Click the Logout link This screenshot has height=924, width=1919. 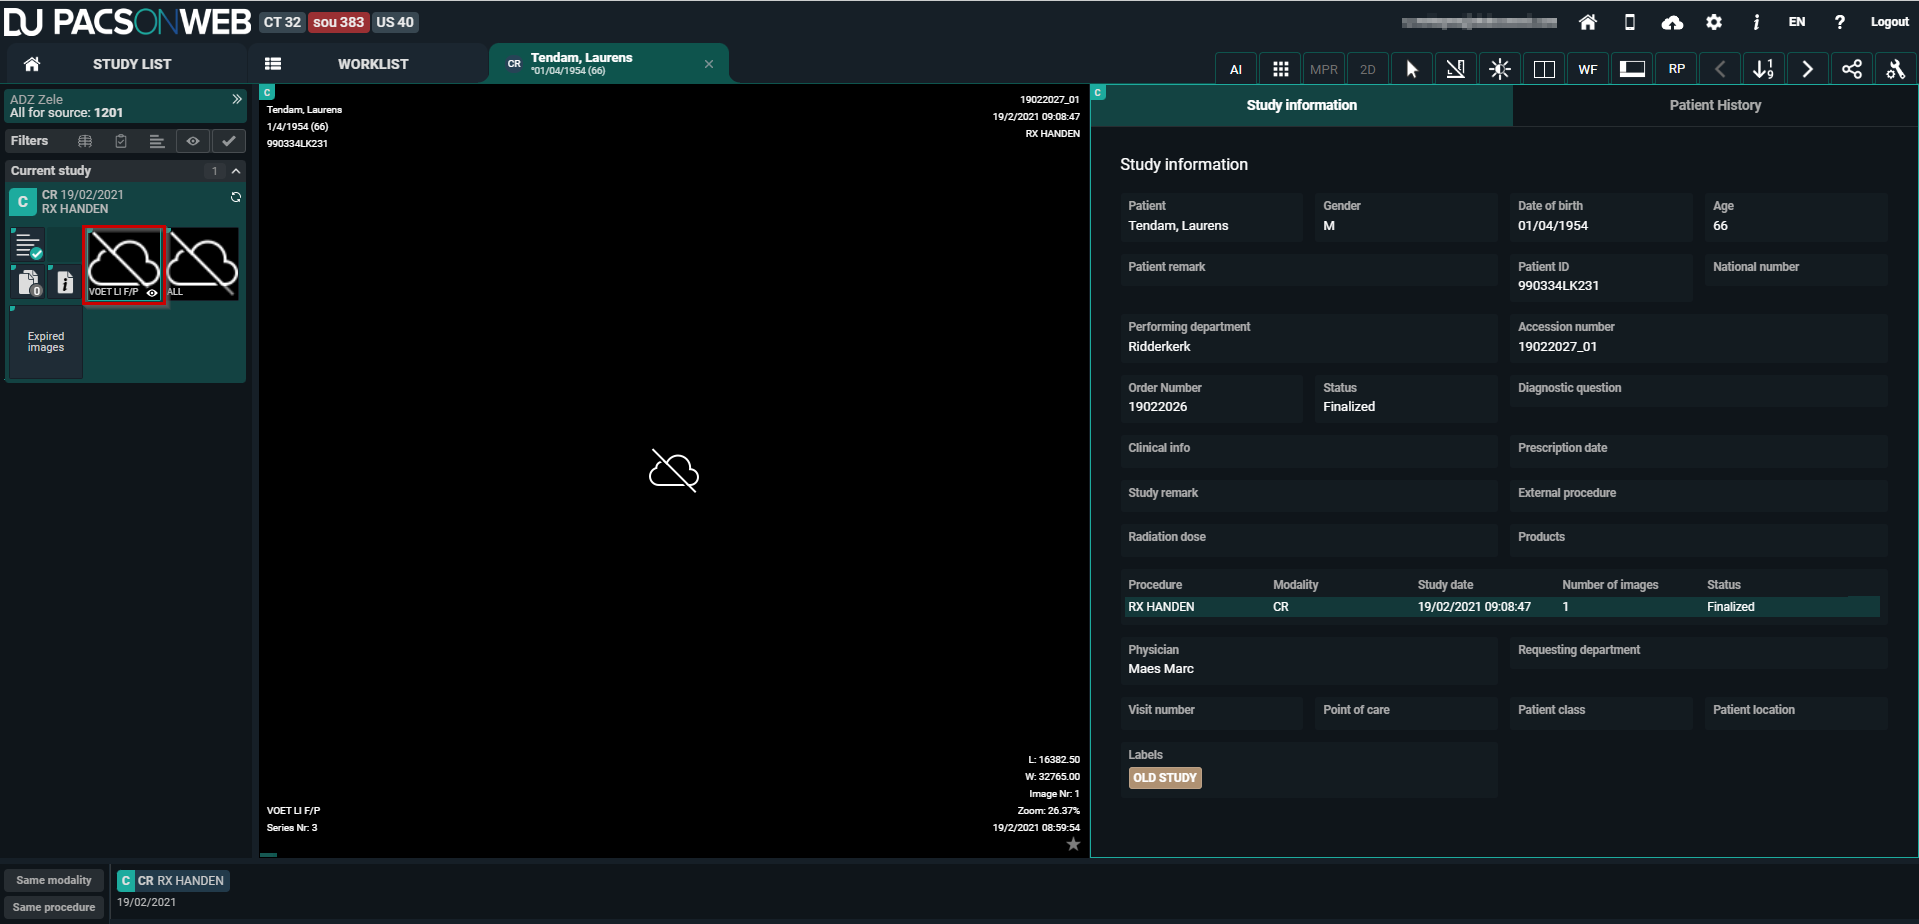pos(1889,22)
